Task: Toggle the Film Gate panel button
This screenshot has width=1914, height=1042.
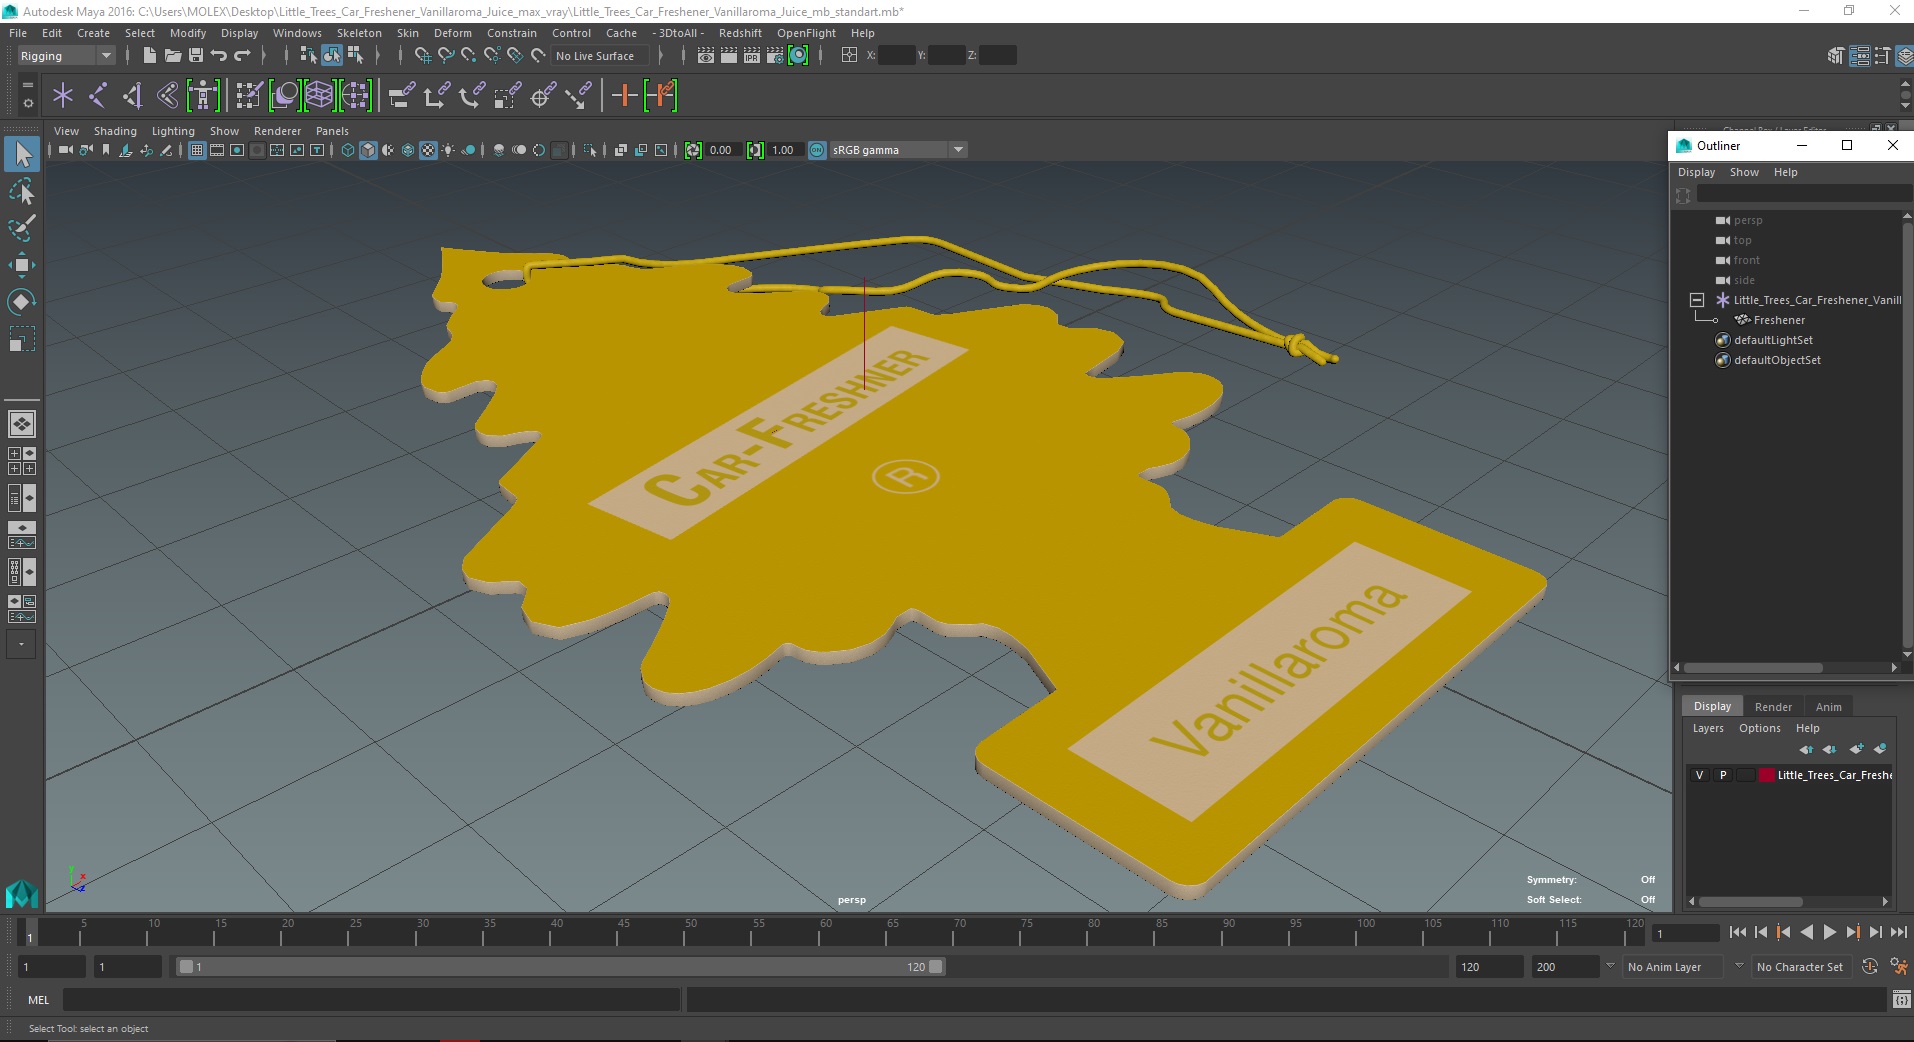Action: pyautogui.click(x=217, y=150)
